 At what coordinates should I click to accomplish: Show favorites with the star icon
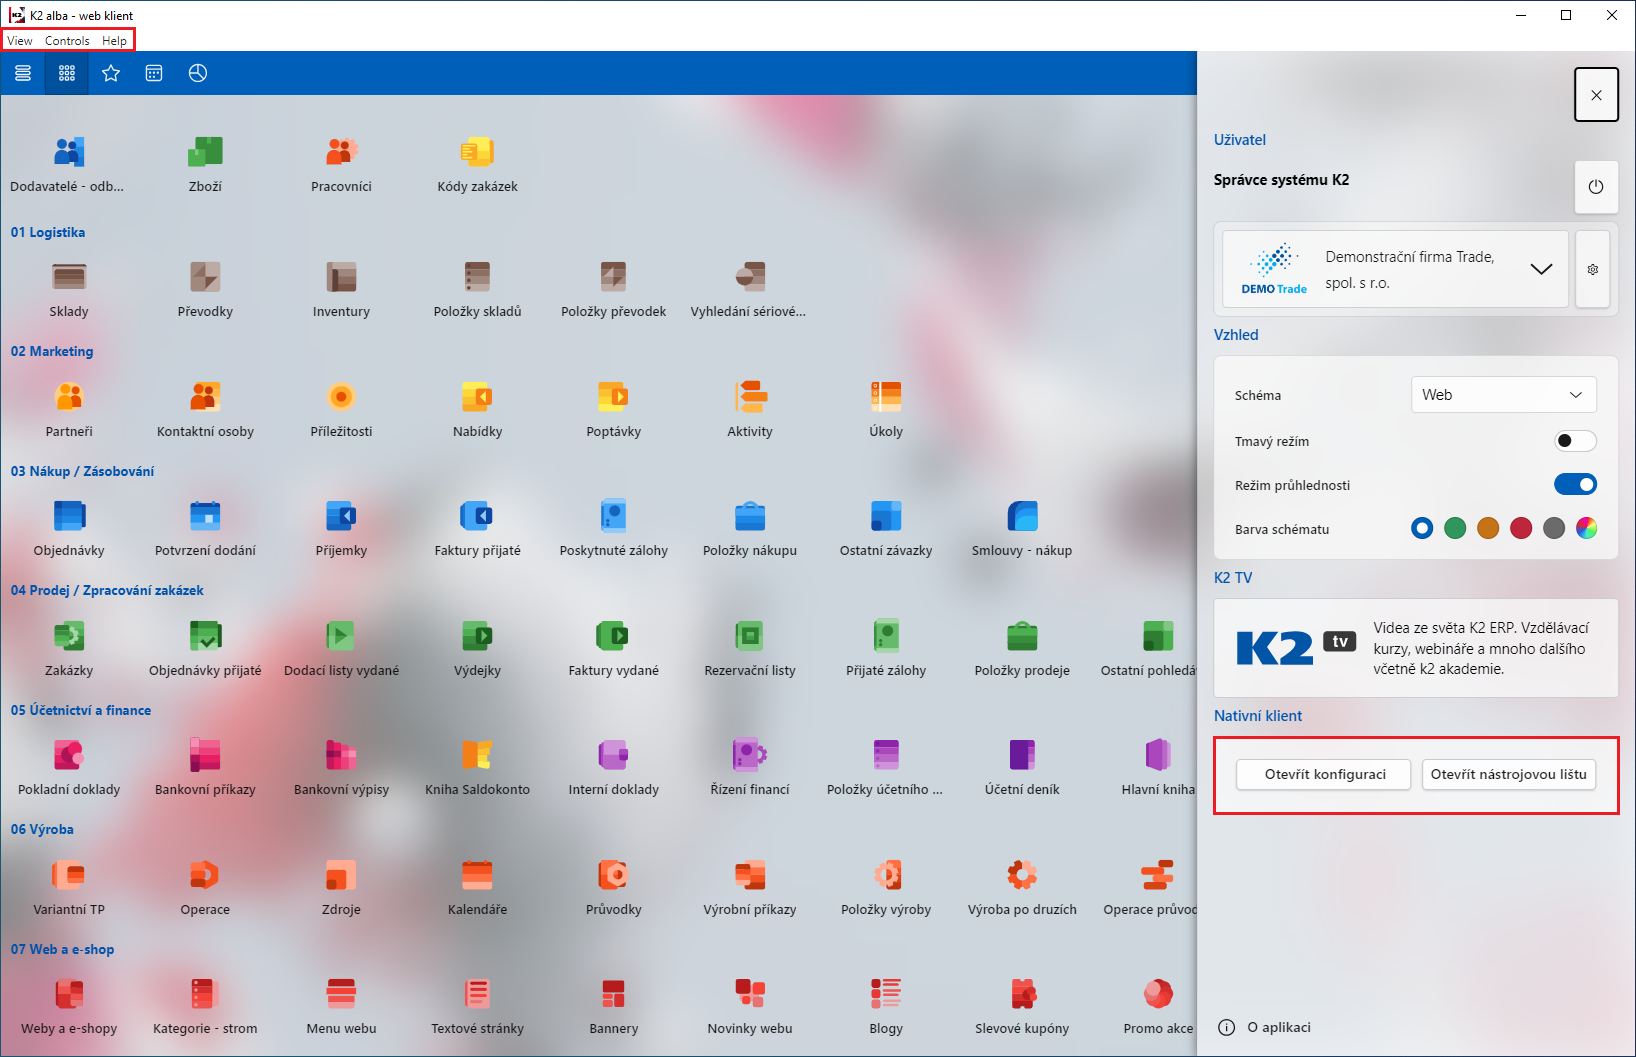tap(111, 73)
